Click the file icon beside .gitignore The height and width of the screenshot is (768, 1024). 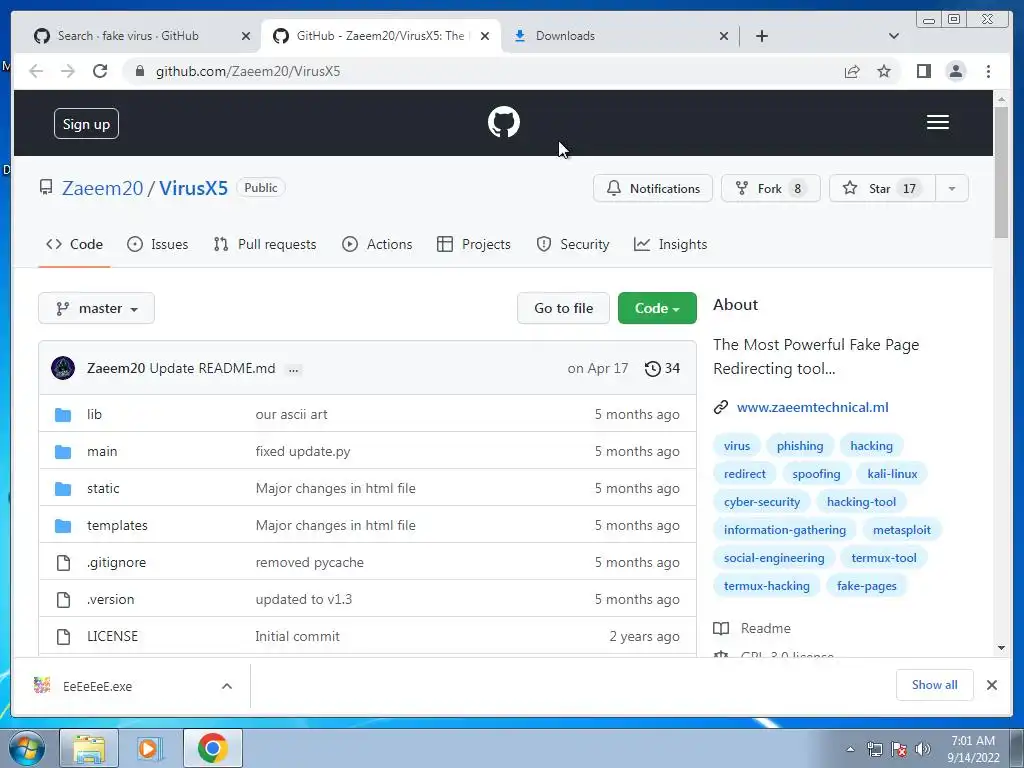63,562
